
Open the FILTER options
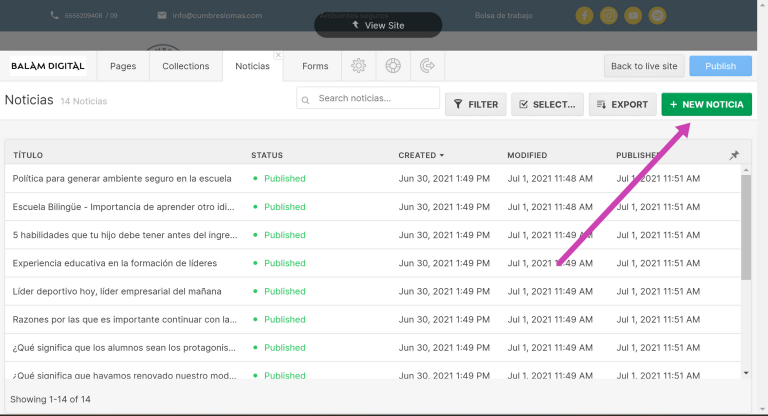tap(476, 104)
